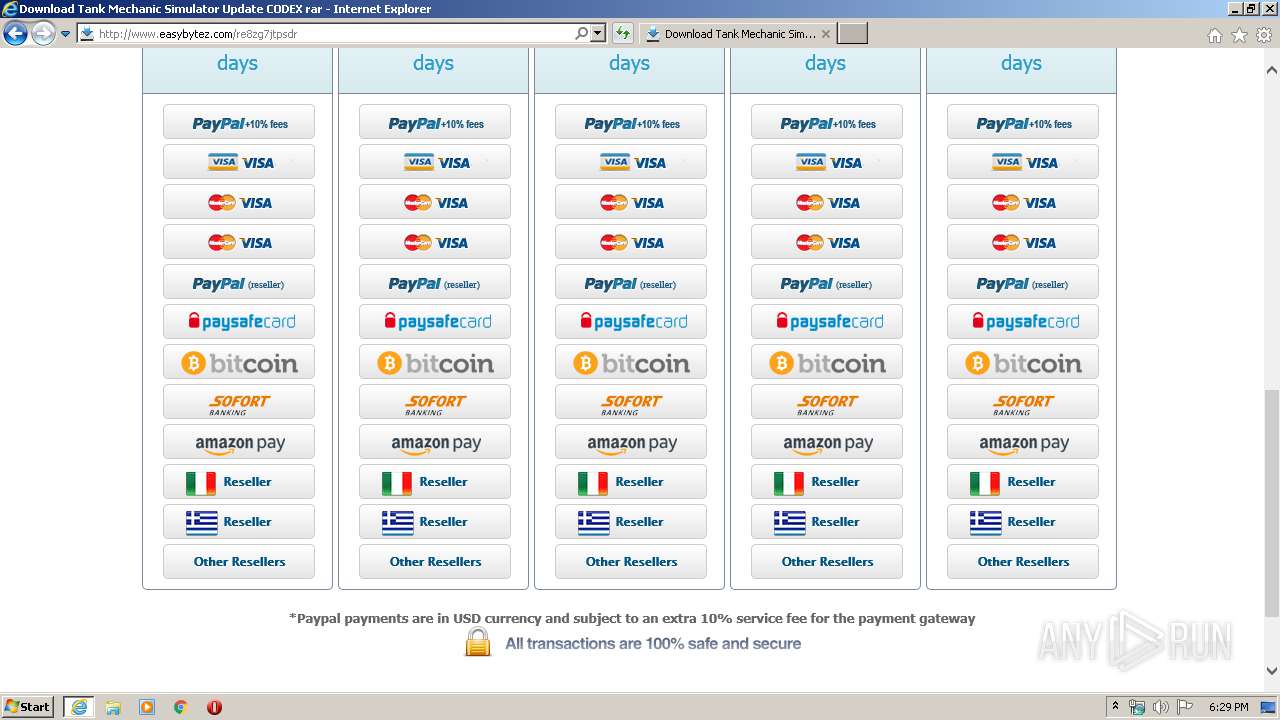The image size is (1280, 720).
Task: Pay with amazon pay in first column
Action: (239, 442)
